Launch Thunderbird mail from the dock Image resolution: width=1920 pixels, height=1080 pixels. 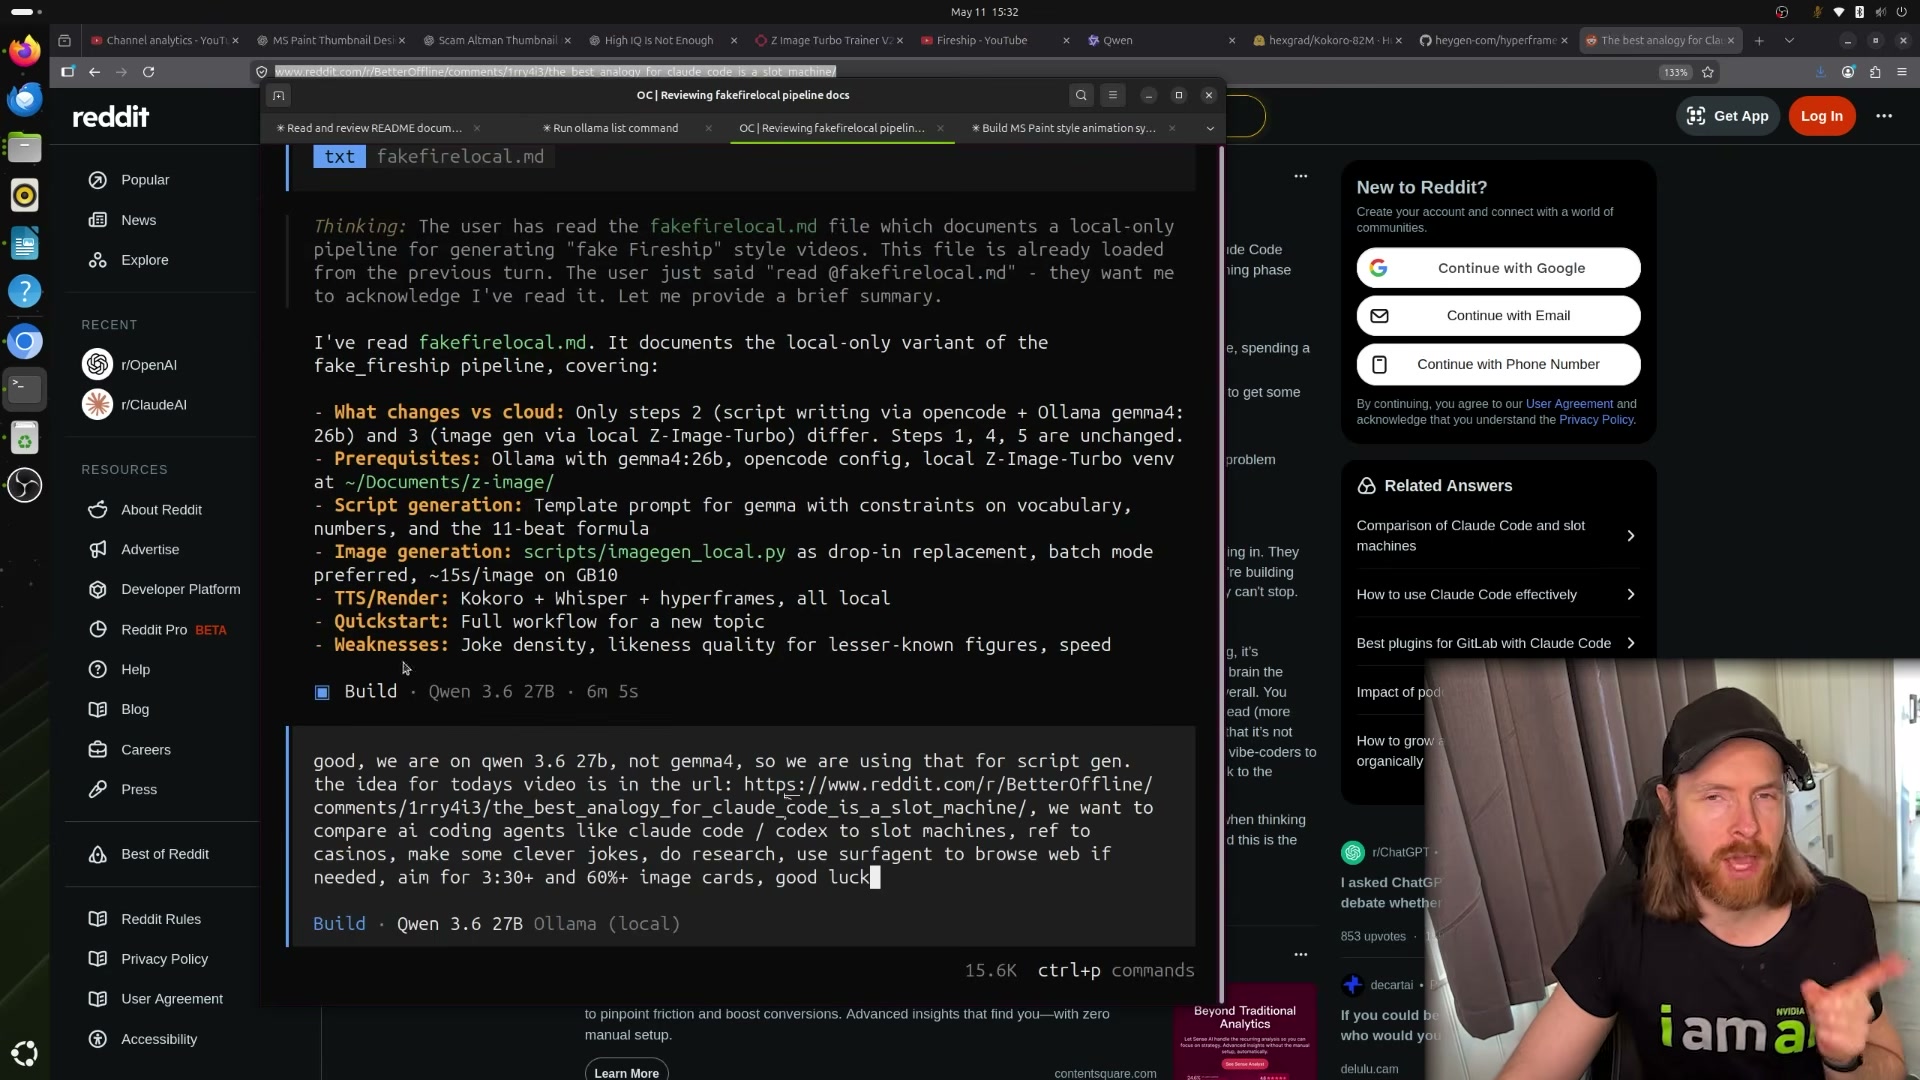pyautogui.click(x=25, y=98)
